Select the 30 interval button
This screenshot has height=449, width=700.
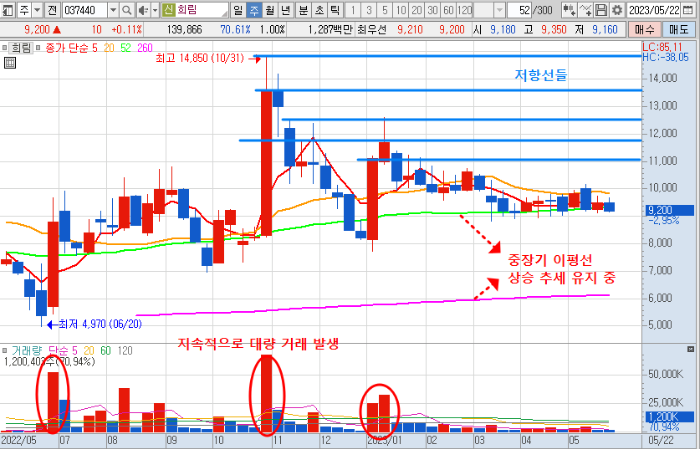(x=433, y=10)
